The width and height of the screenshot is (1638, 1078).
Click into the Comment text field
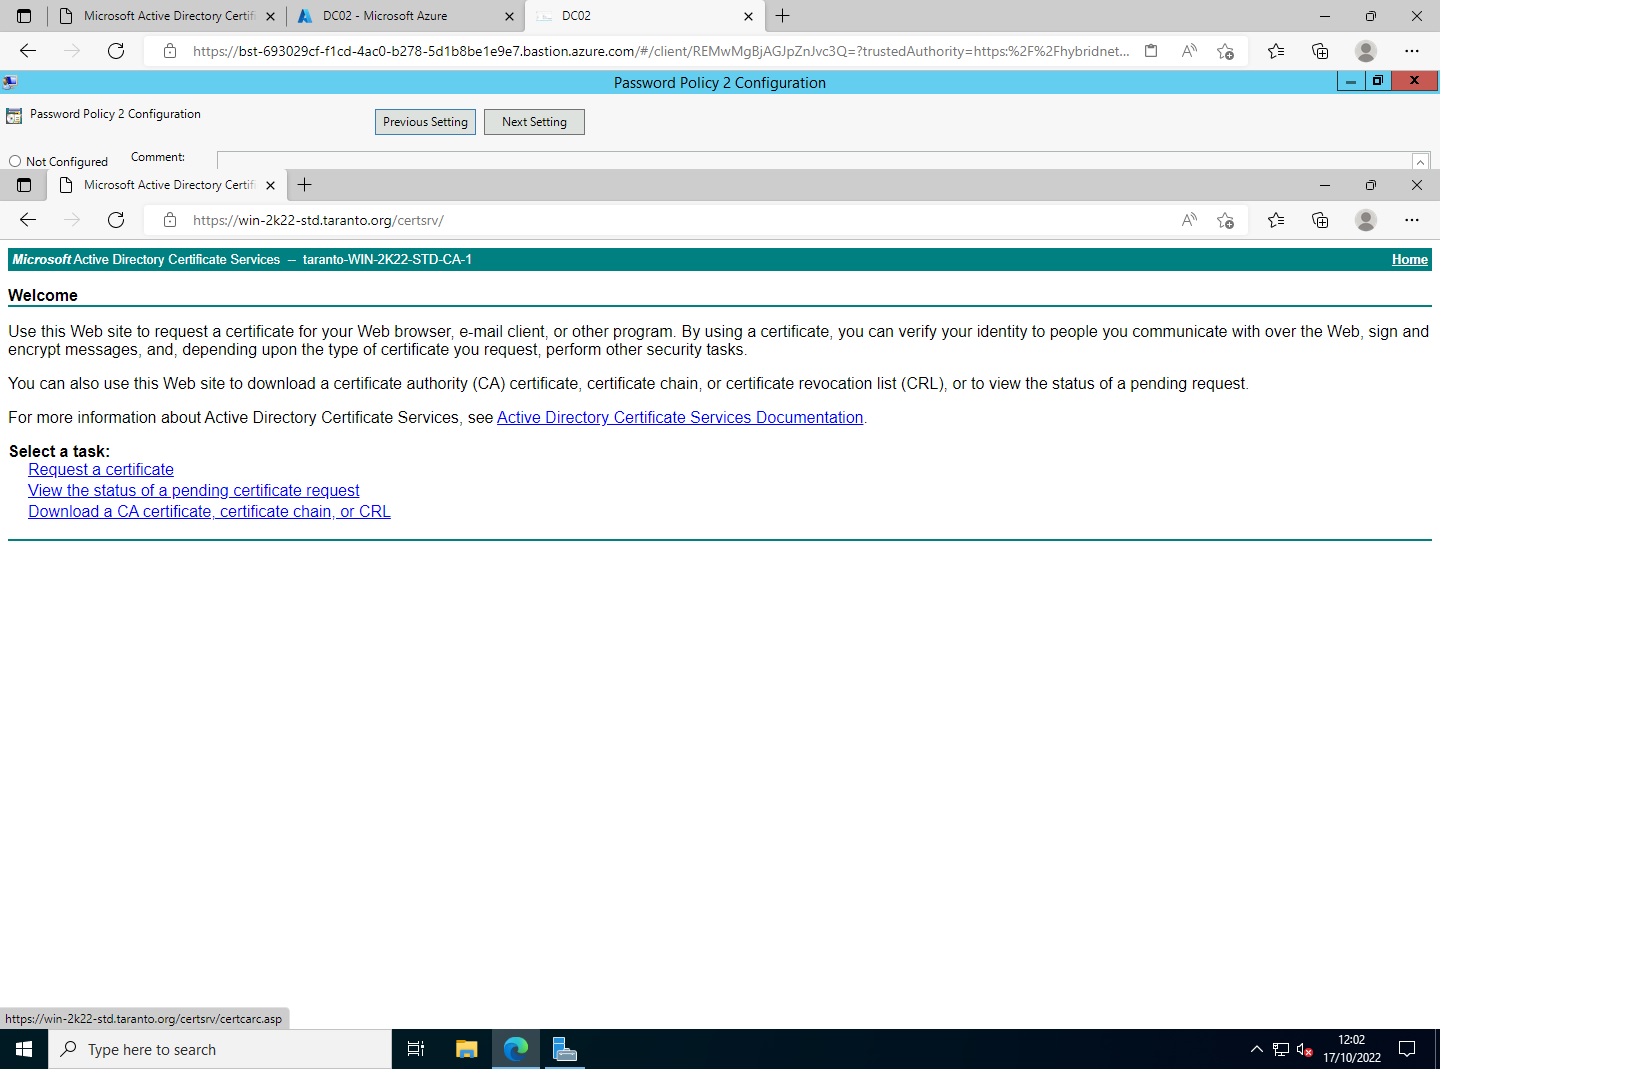814,161
